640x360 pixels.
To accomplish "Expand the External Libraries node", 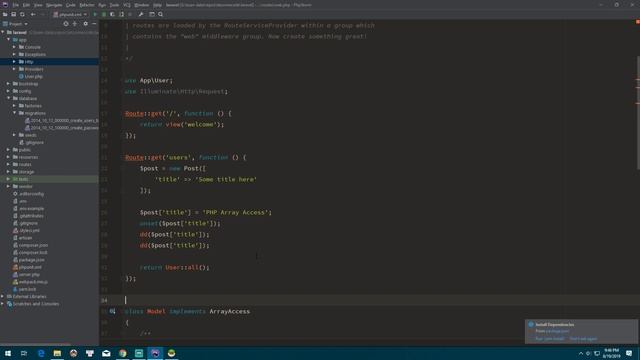I will tap(3, 296).
